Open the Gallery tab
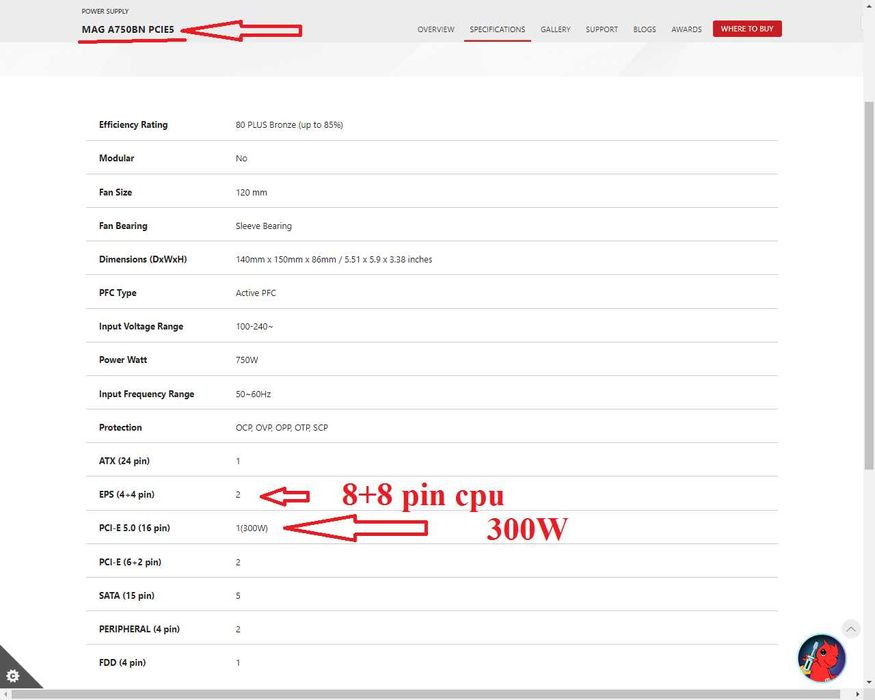Screen dimensions: 875x700 pos(555,29)
